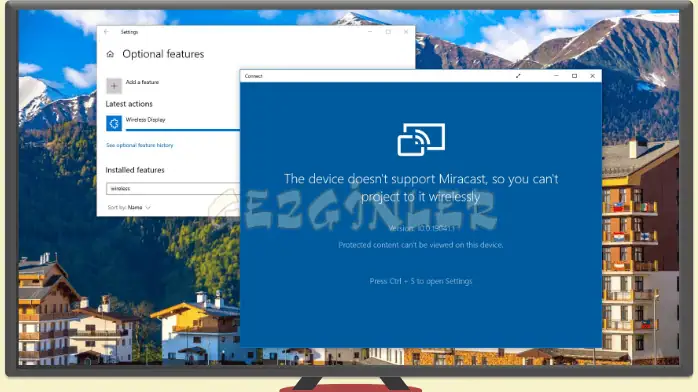Click the Miracast cast icon in Connect window
698x392 pixels.
[421, 139]
